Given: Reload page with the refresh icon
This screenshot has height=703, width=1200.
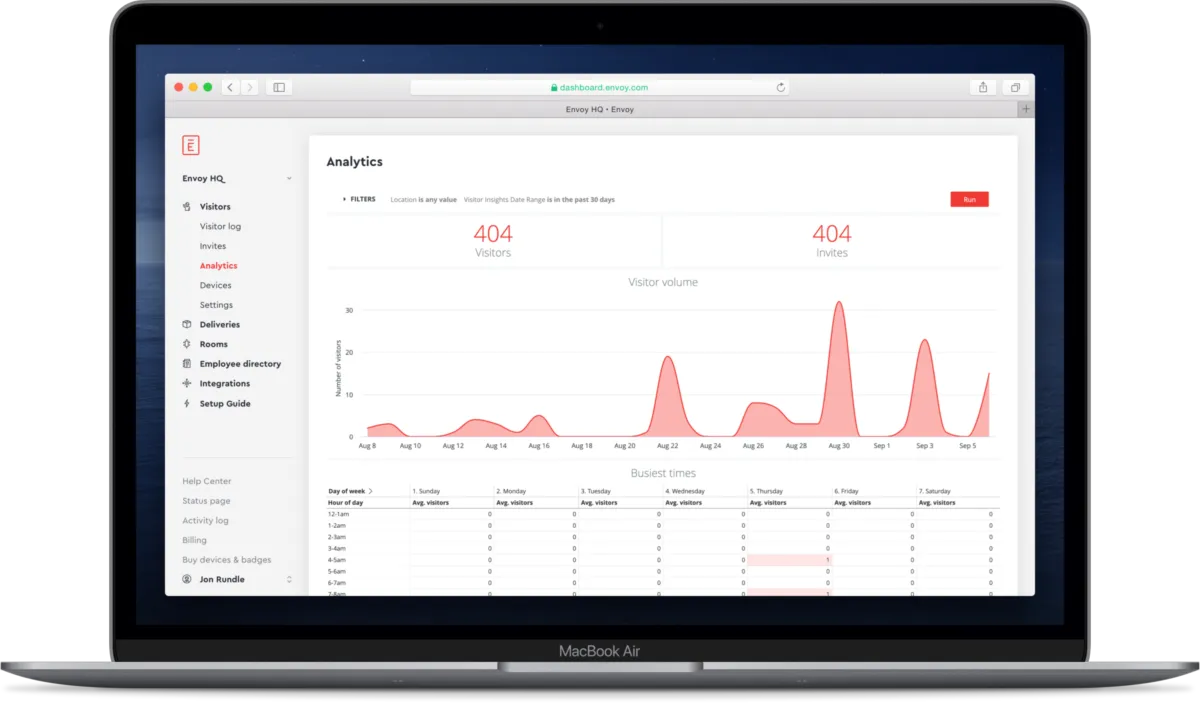Looking at the screenshot, I should tap(781, 88).
